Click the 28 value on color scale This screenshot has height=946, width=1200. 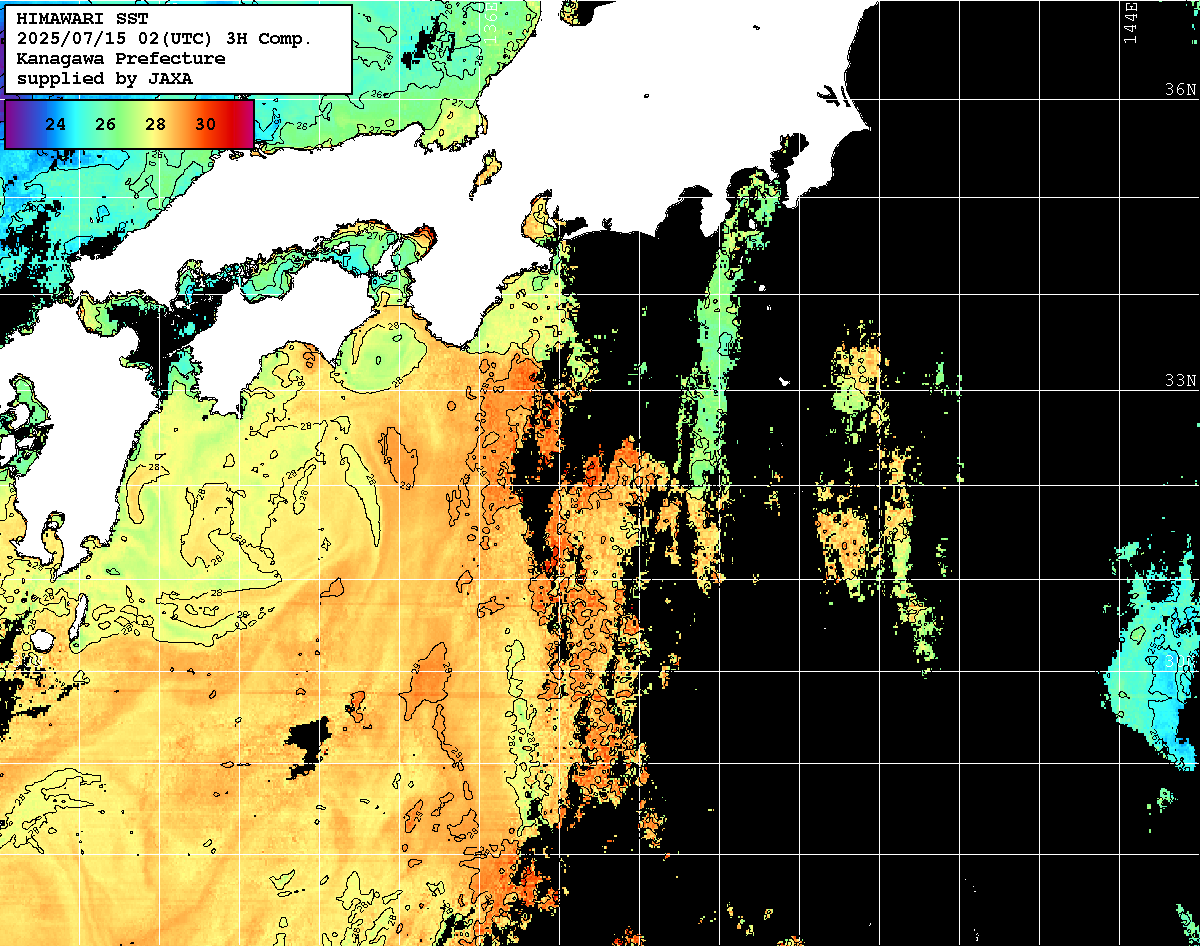[x=156, y=125]
